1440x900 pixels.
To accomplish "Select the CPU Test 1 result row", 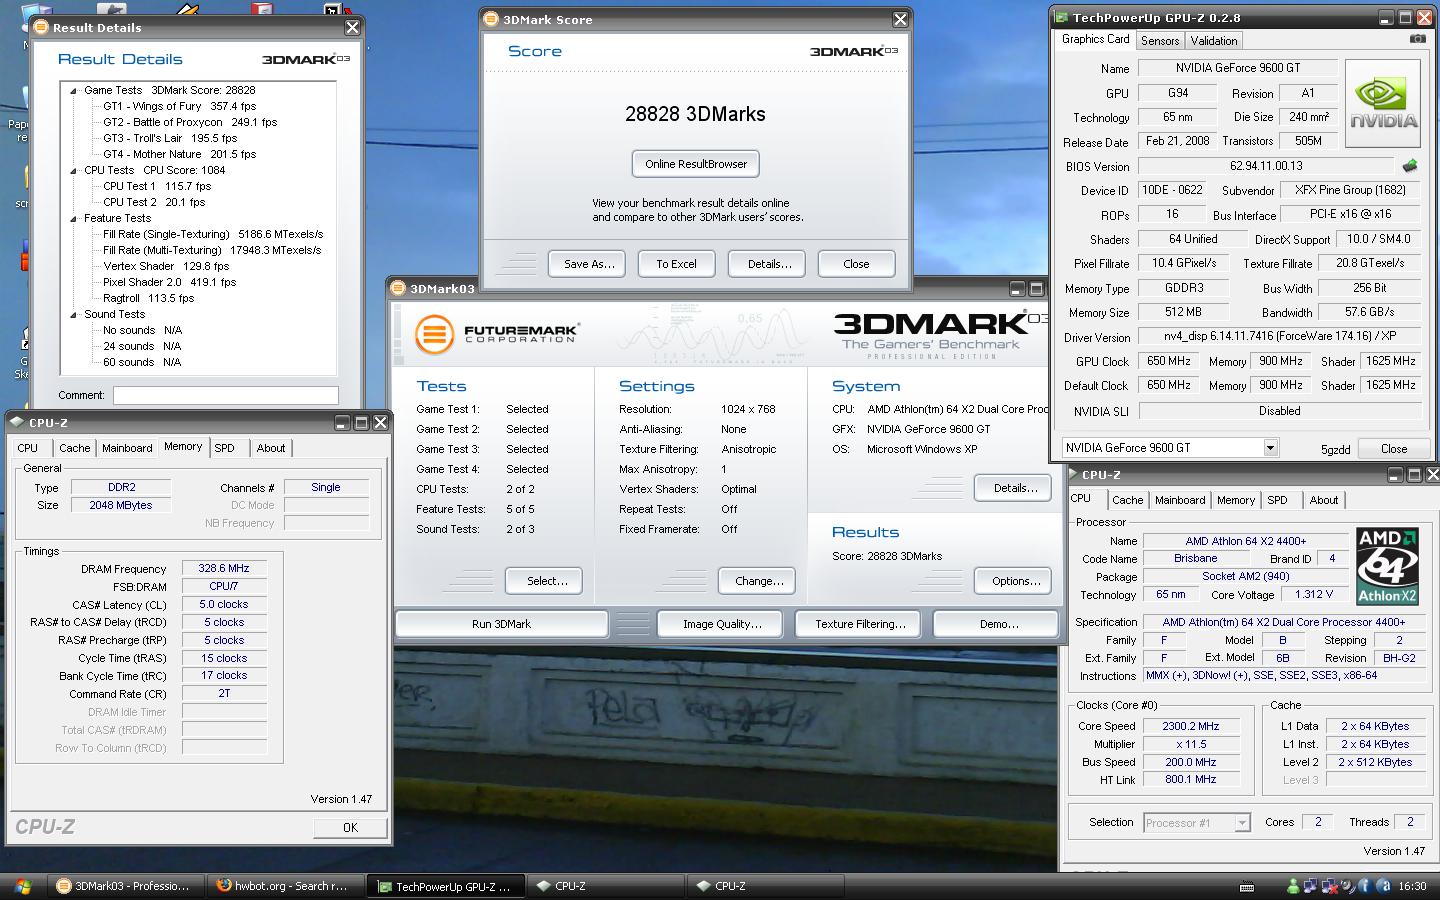I will point(157,186).
